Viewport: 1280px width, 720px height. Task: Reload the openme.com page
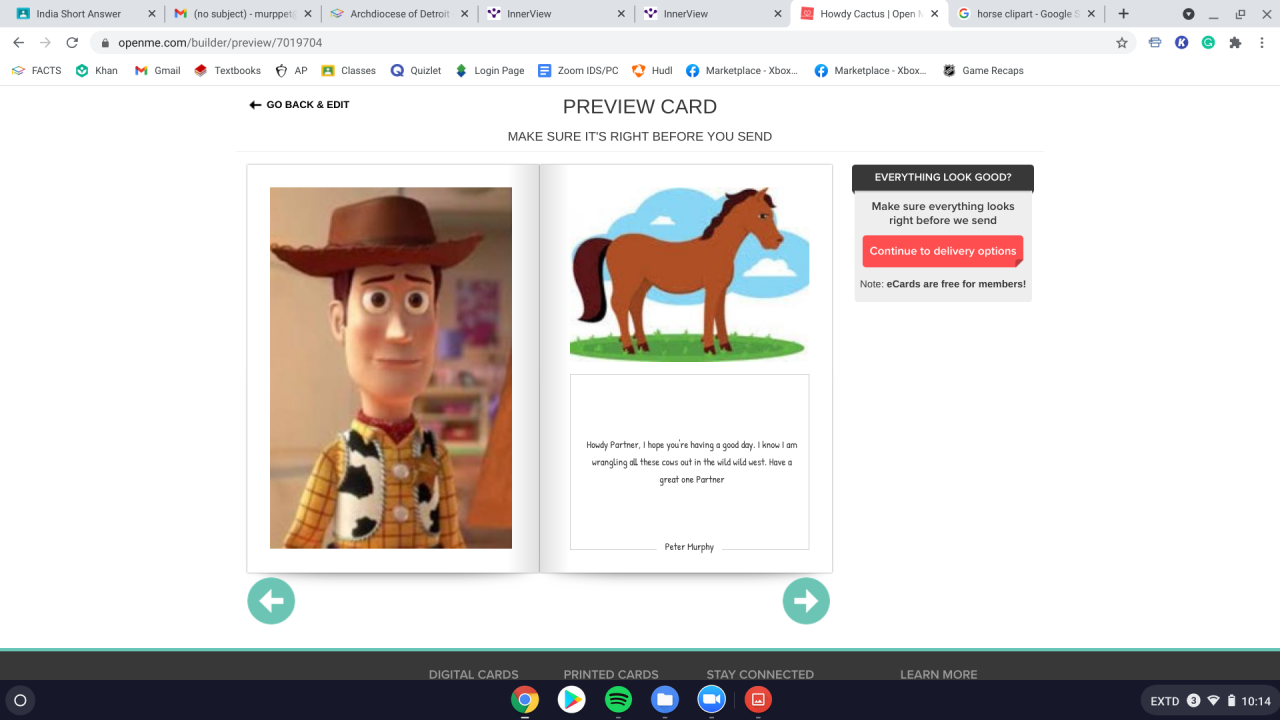point(72,43)
